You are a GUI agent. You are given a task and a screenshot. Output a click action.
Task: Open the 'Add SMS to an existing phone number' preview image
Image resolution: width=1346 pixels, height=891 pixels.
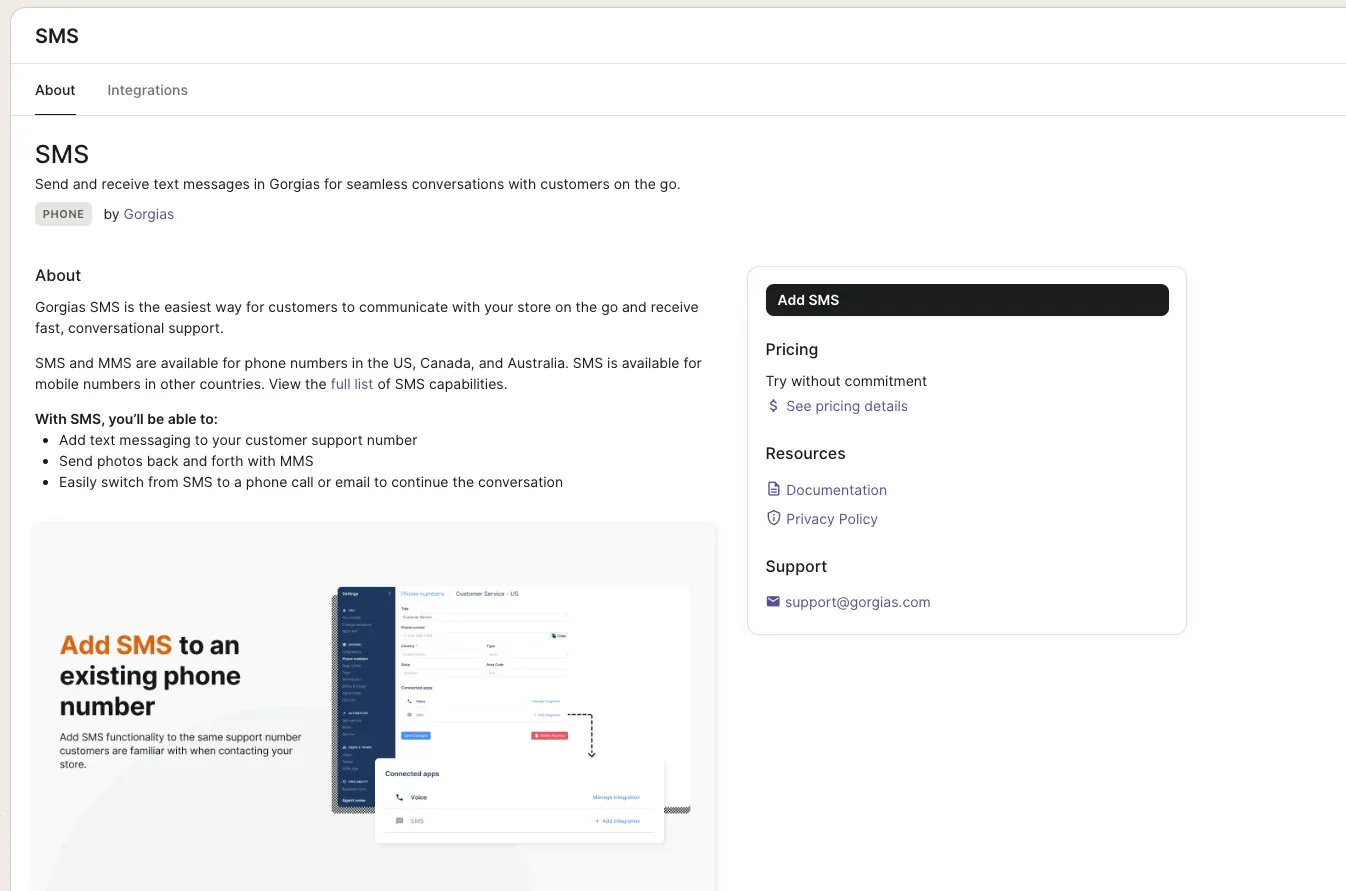coord(374,706)
